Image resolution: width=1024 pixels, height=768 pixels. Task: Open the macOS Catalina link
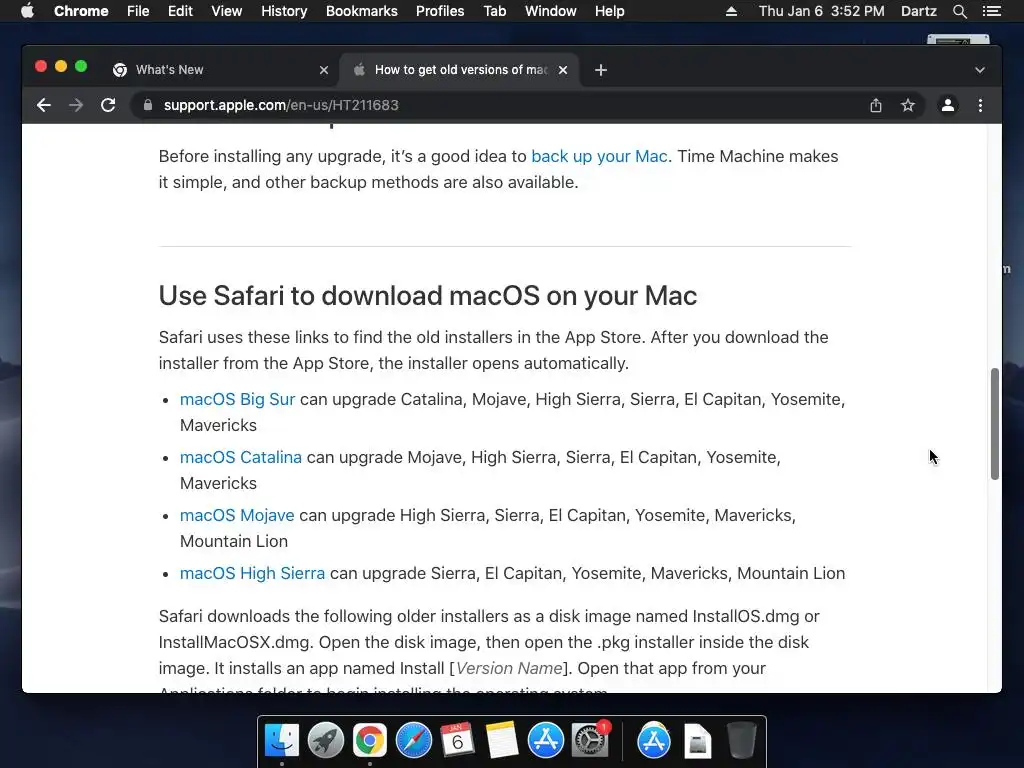click(x=241, y=457)
